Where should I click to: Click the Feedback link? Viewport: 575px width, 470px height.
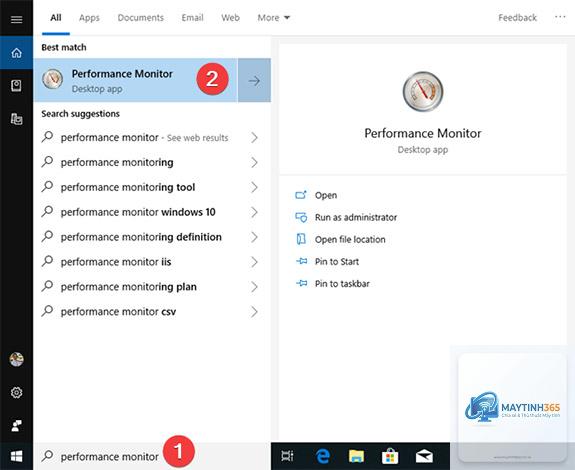tap(517, 18)
